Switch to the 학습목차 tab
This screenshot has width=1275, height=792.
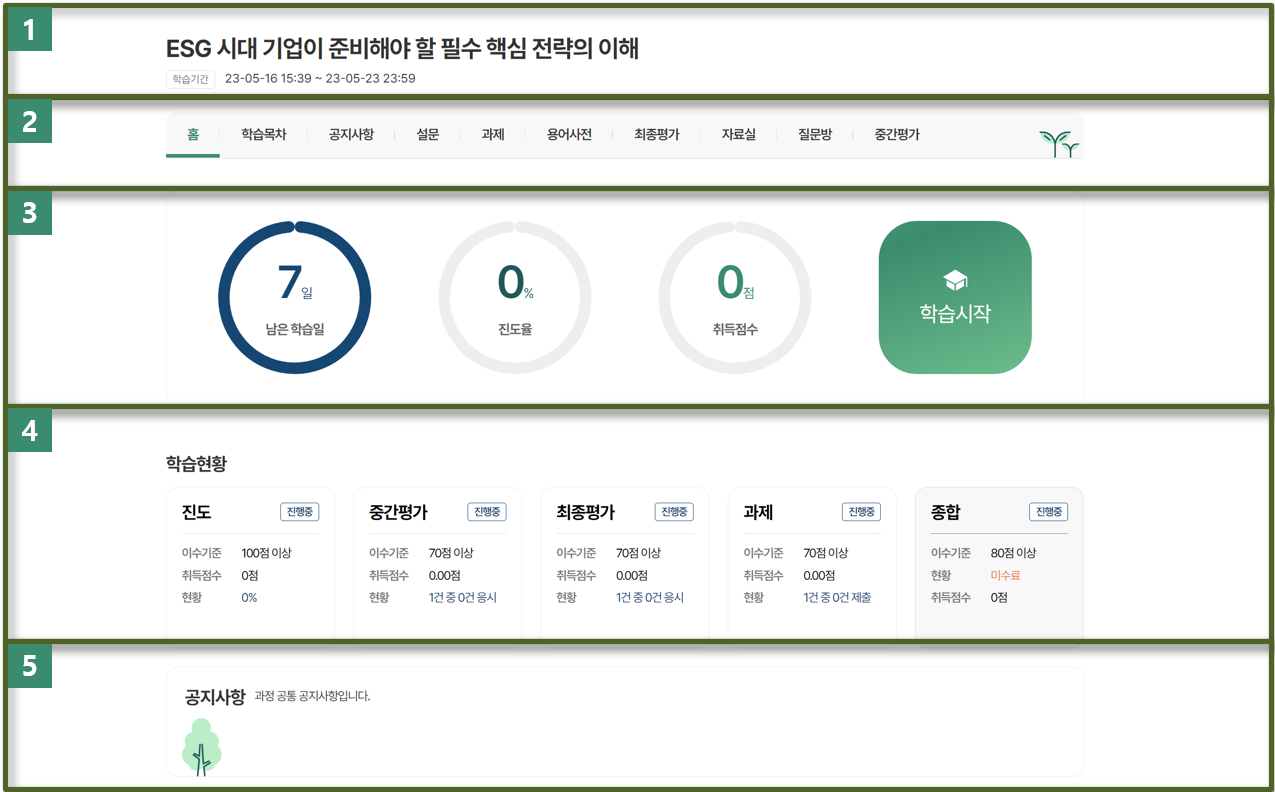[263, 134]
